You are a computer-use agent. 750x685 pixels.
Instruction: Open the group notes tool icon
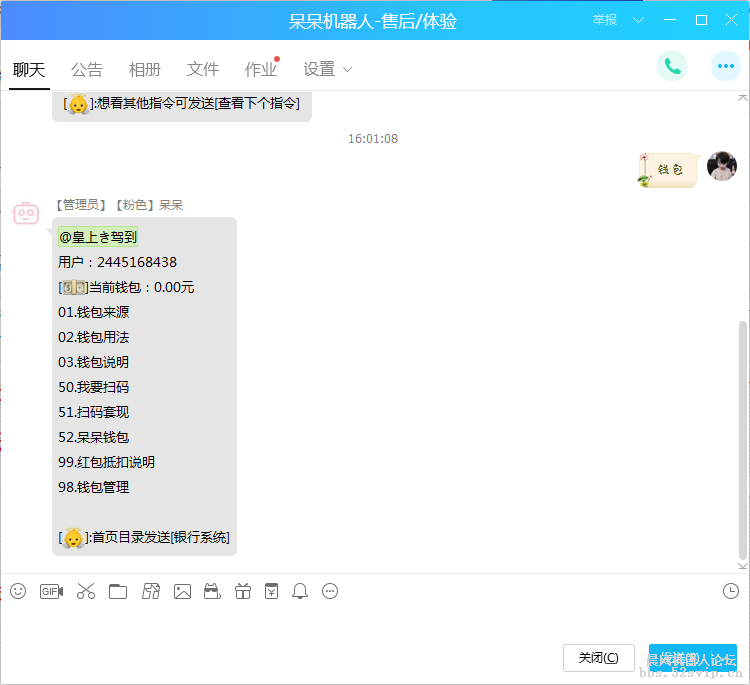pyautogui.click(x=151, y=591)
